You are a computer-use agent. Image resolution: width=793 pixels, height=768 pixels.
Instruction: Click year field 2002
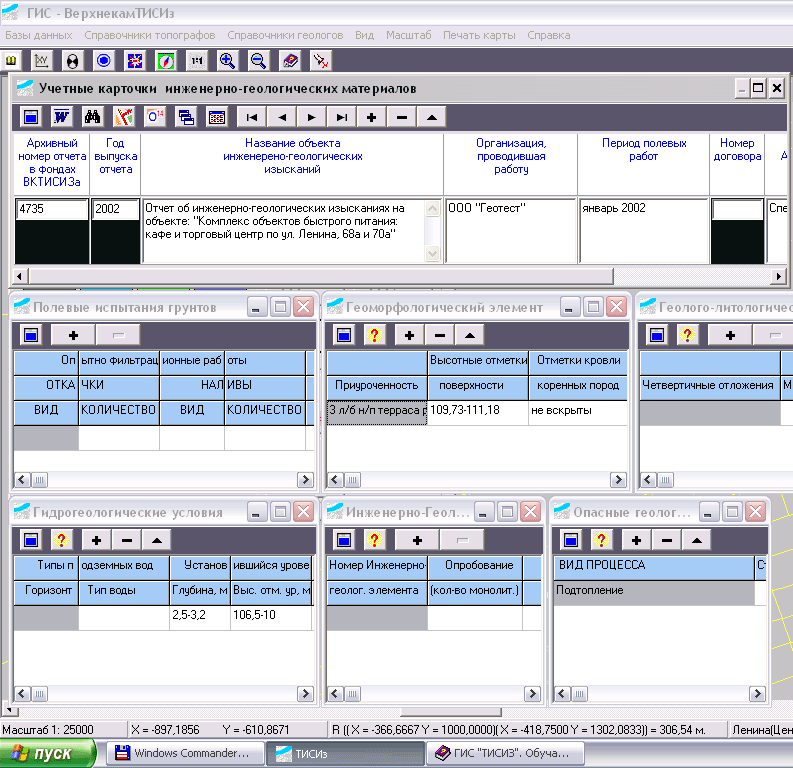point(115,209)
